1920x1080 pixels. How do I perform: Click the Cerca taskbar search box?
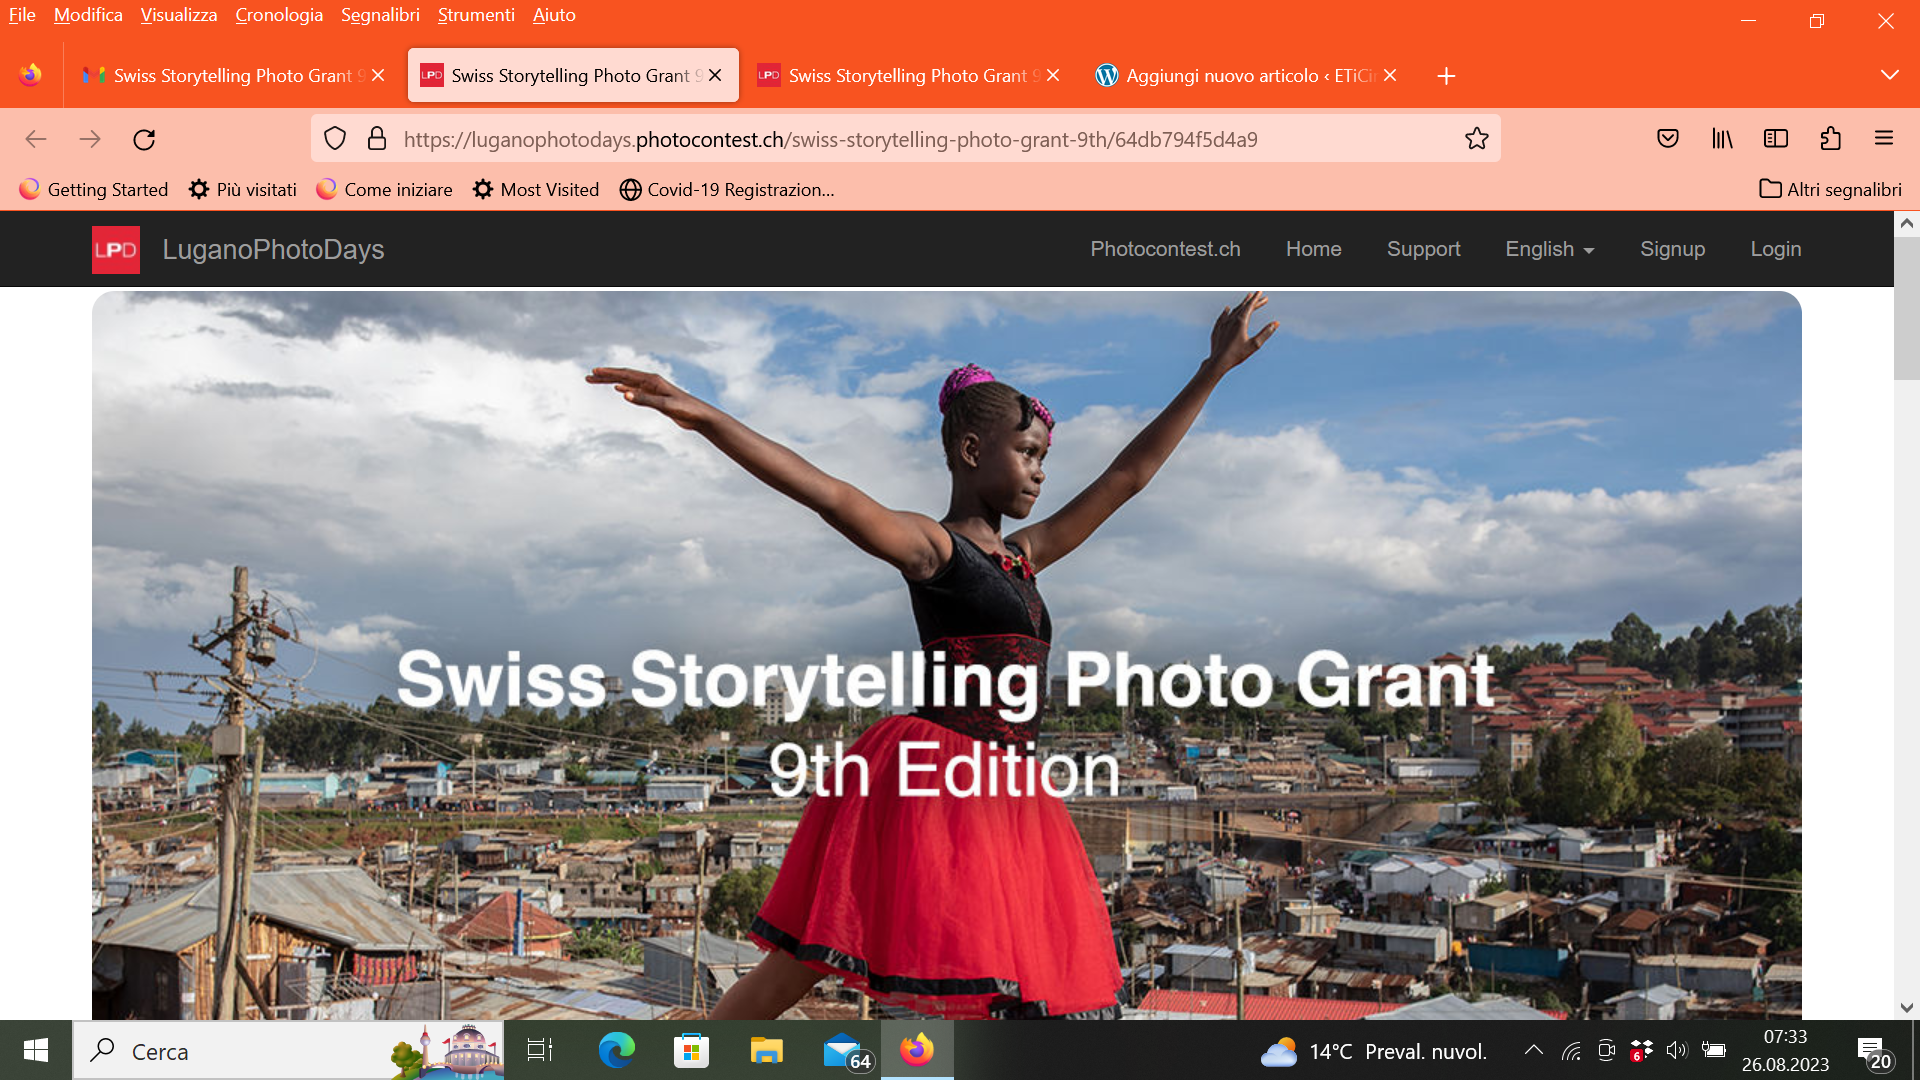[288, 1051]
